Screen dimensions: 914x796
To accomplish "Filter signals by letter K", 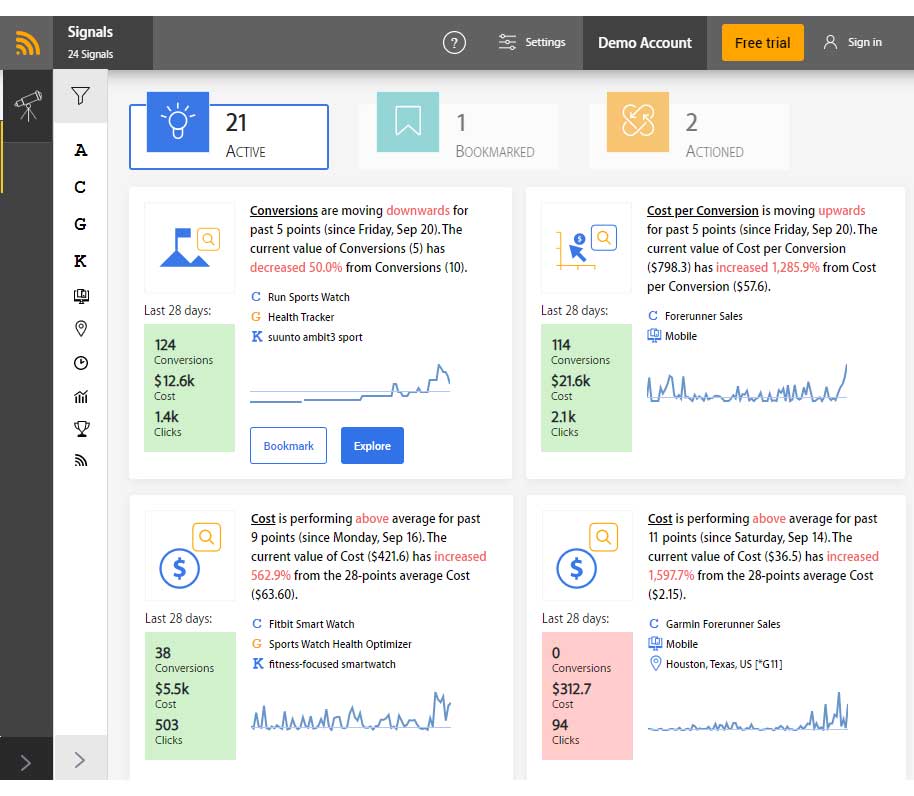I will coord(81,261).
